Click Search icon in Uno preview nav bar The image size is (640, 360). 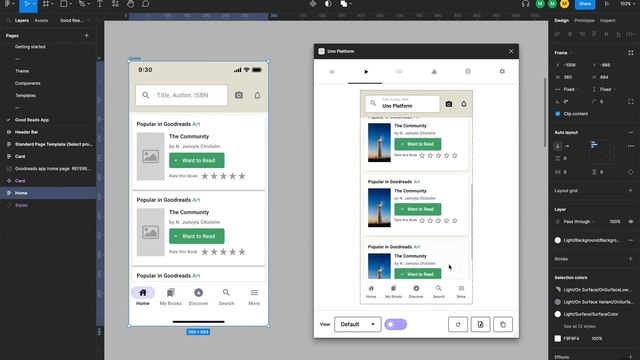tap(438, 288)
